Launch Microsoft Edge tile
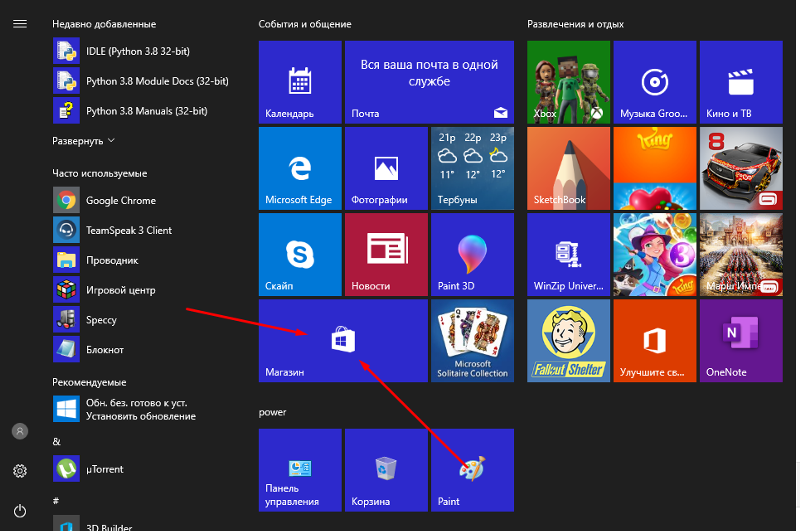Viewport: 800px width, 531px height. point(300,168)
